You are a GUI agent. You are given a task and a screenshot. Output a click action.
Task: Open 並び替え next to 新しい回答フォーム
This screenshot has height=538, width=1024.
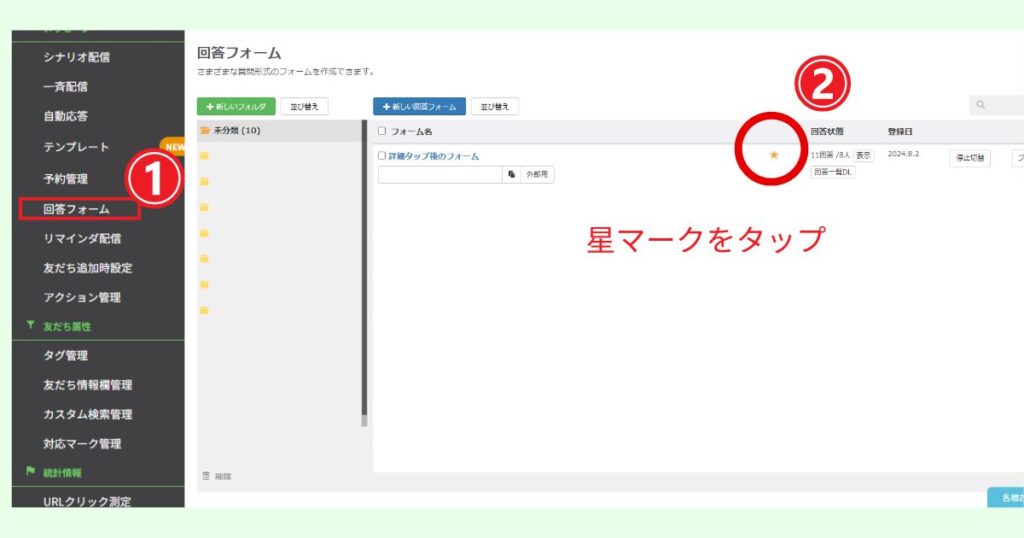(x=494, y=106)
